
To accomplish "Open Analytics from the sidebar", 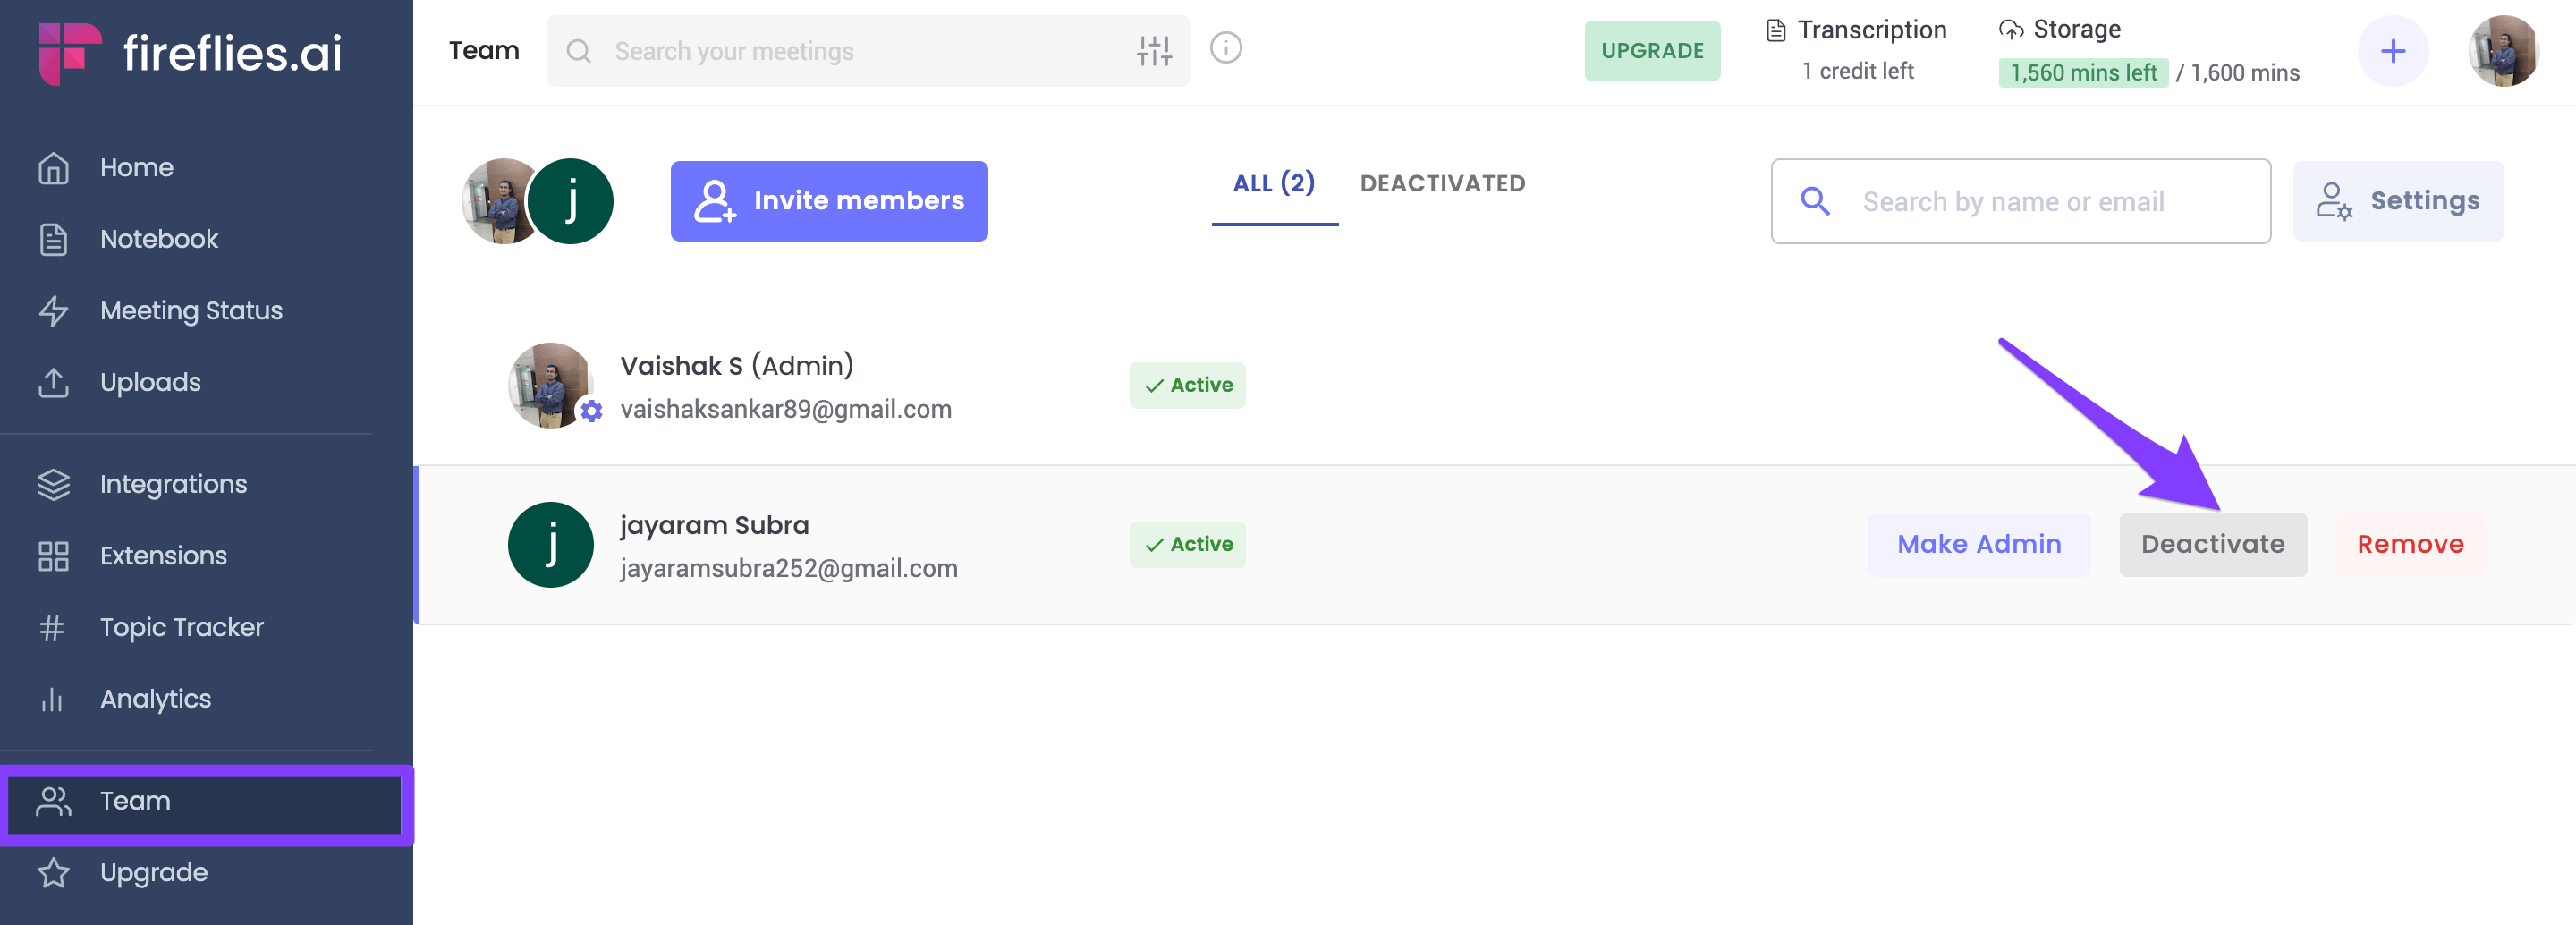I will pyautogui.click(x=155, y=699).
